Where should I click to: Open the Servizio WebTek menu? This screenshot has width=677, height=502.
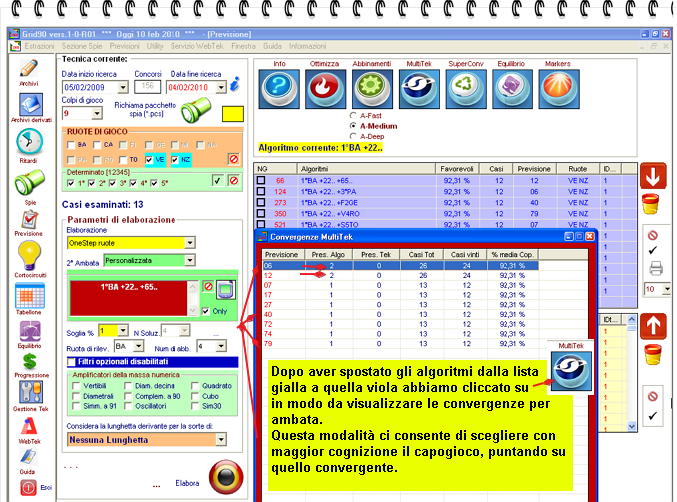pyautogui.click(x=197, y=46)
